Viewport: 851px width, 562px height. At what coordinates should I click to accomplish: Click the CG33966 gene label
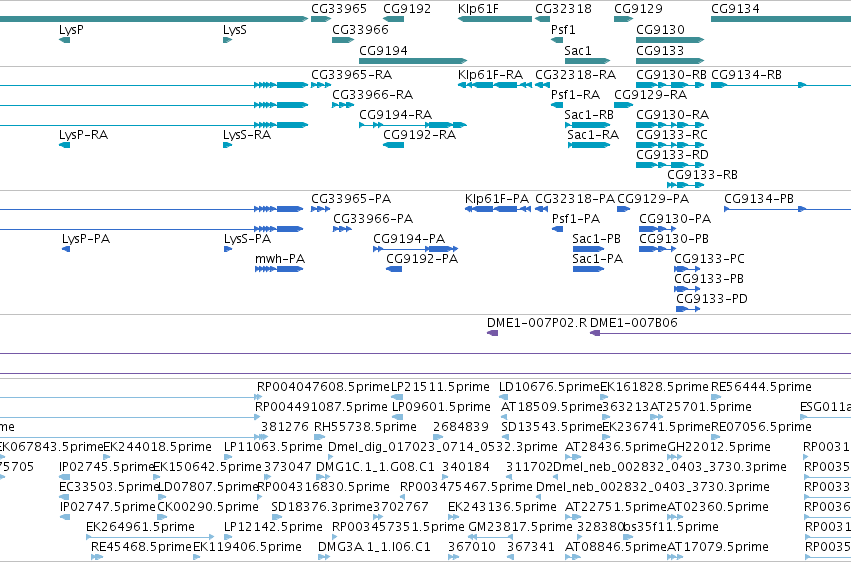coord(360,30)
